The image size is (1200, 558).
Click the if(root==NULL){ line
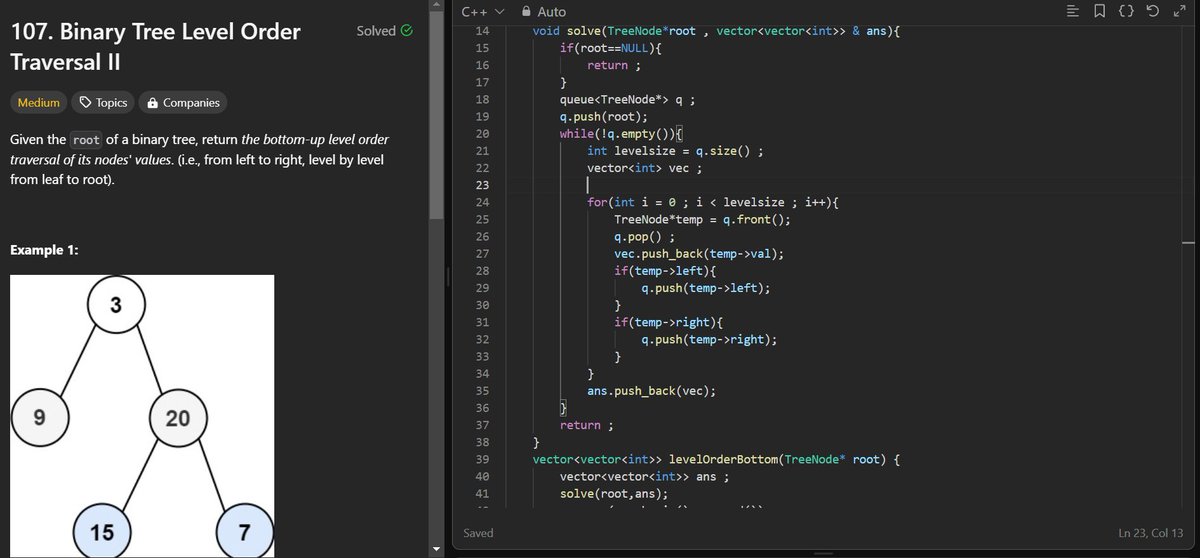[x=609, y=48]
